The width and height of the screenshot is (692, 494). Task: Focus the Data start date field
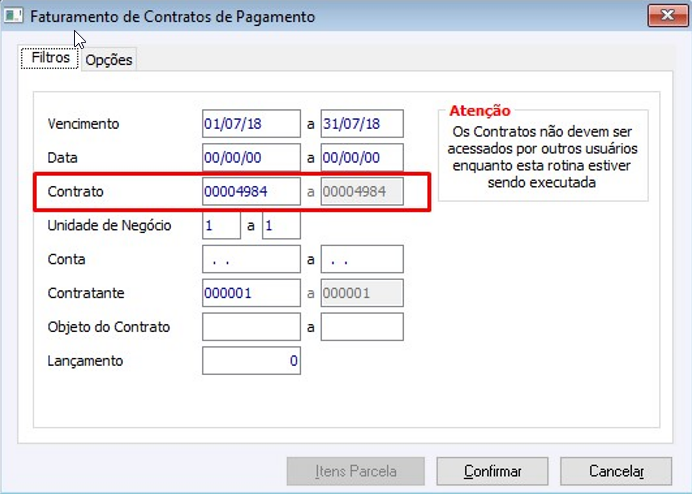[252, 158]
